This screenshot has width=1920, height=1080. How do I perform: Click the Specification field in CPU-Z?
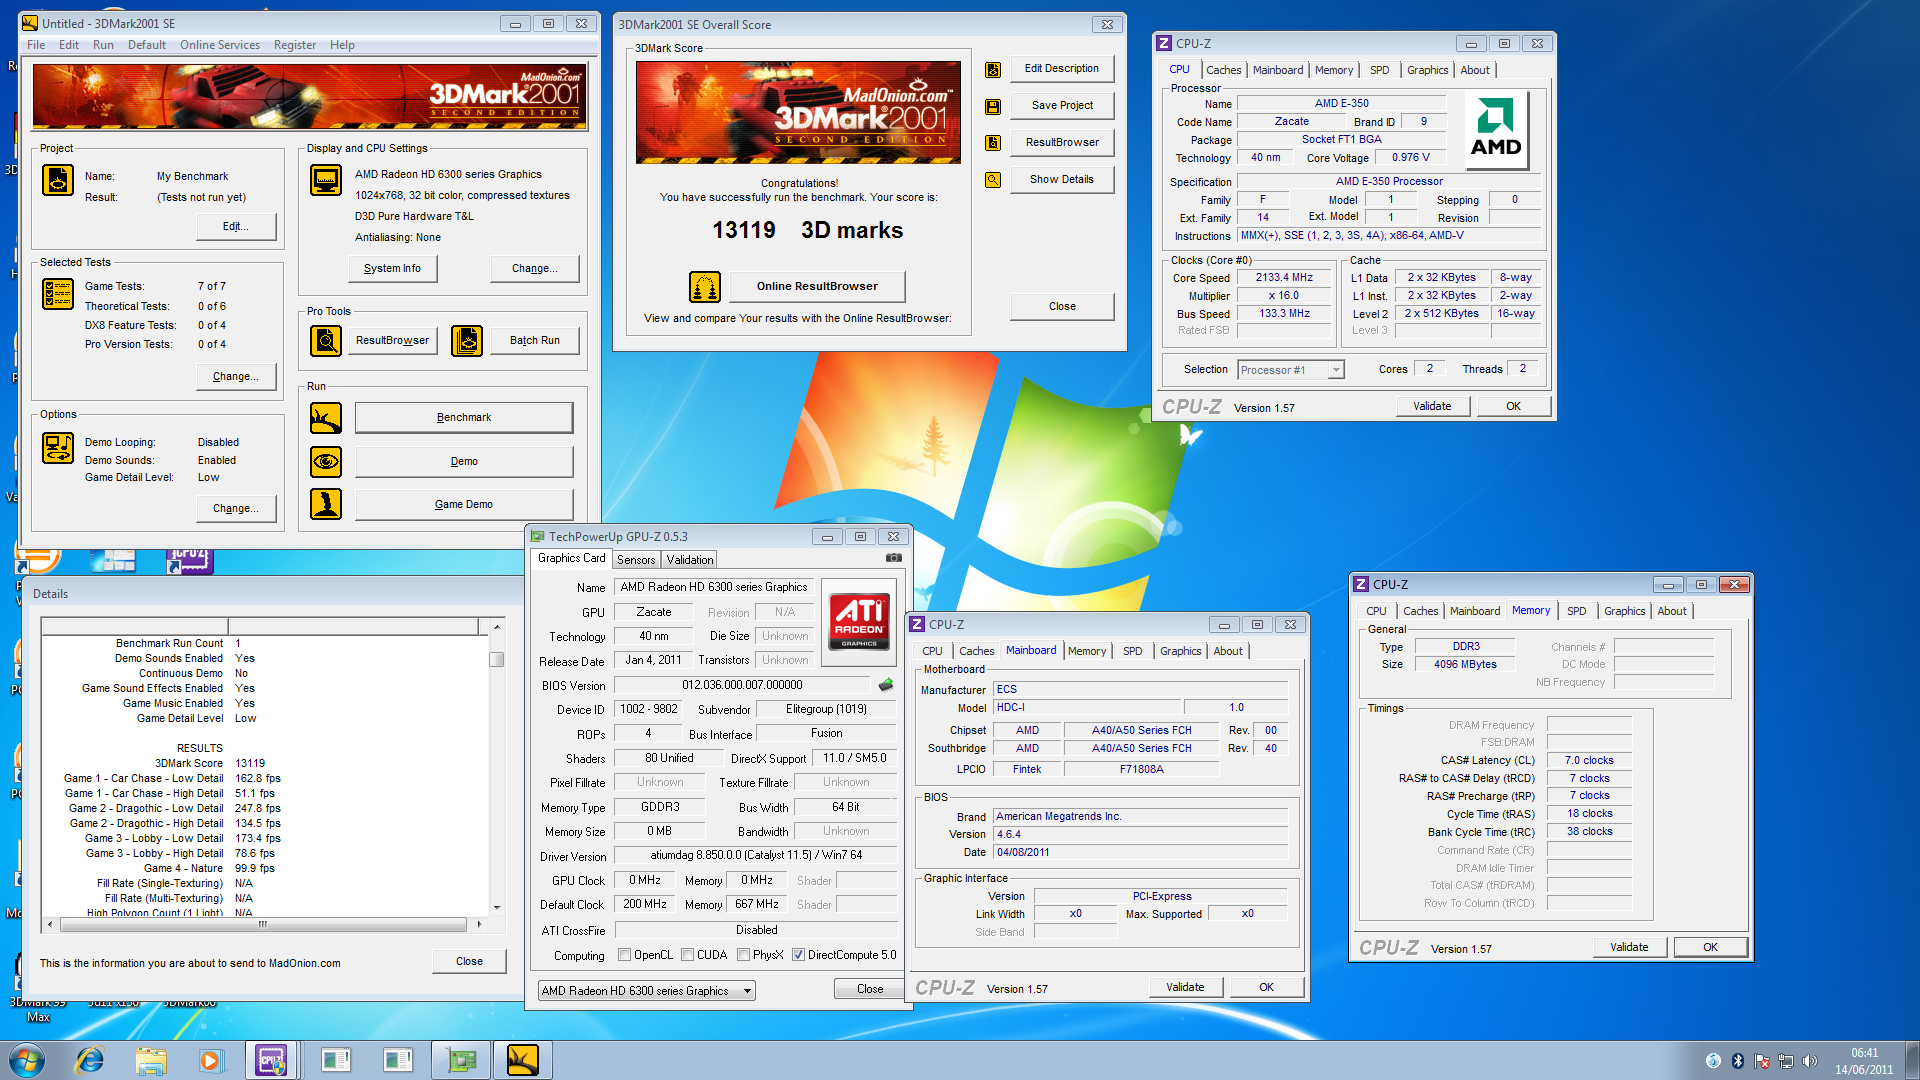(x=1389, y=182)
